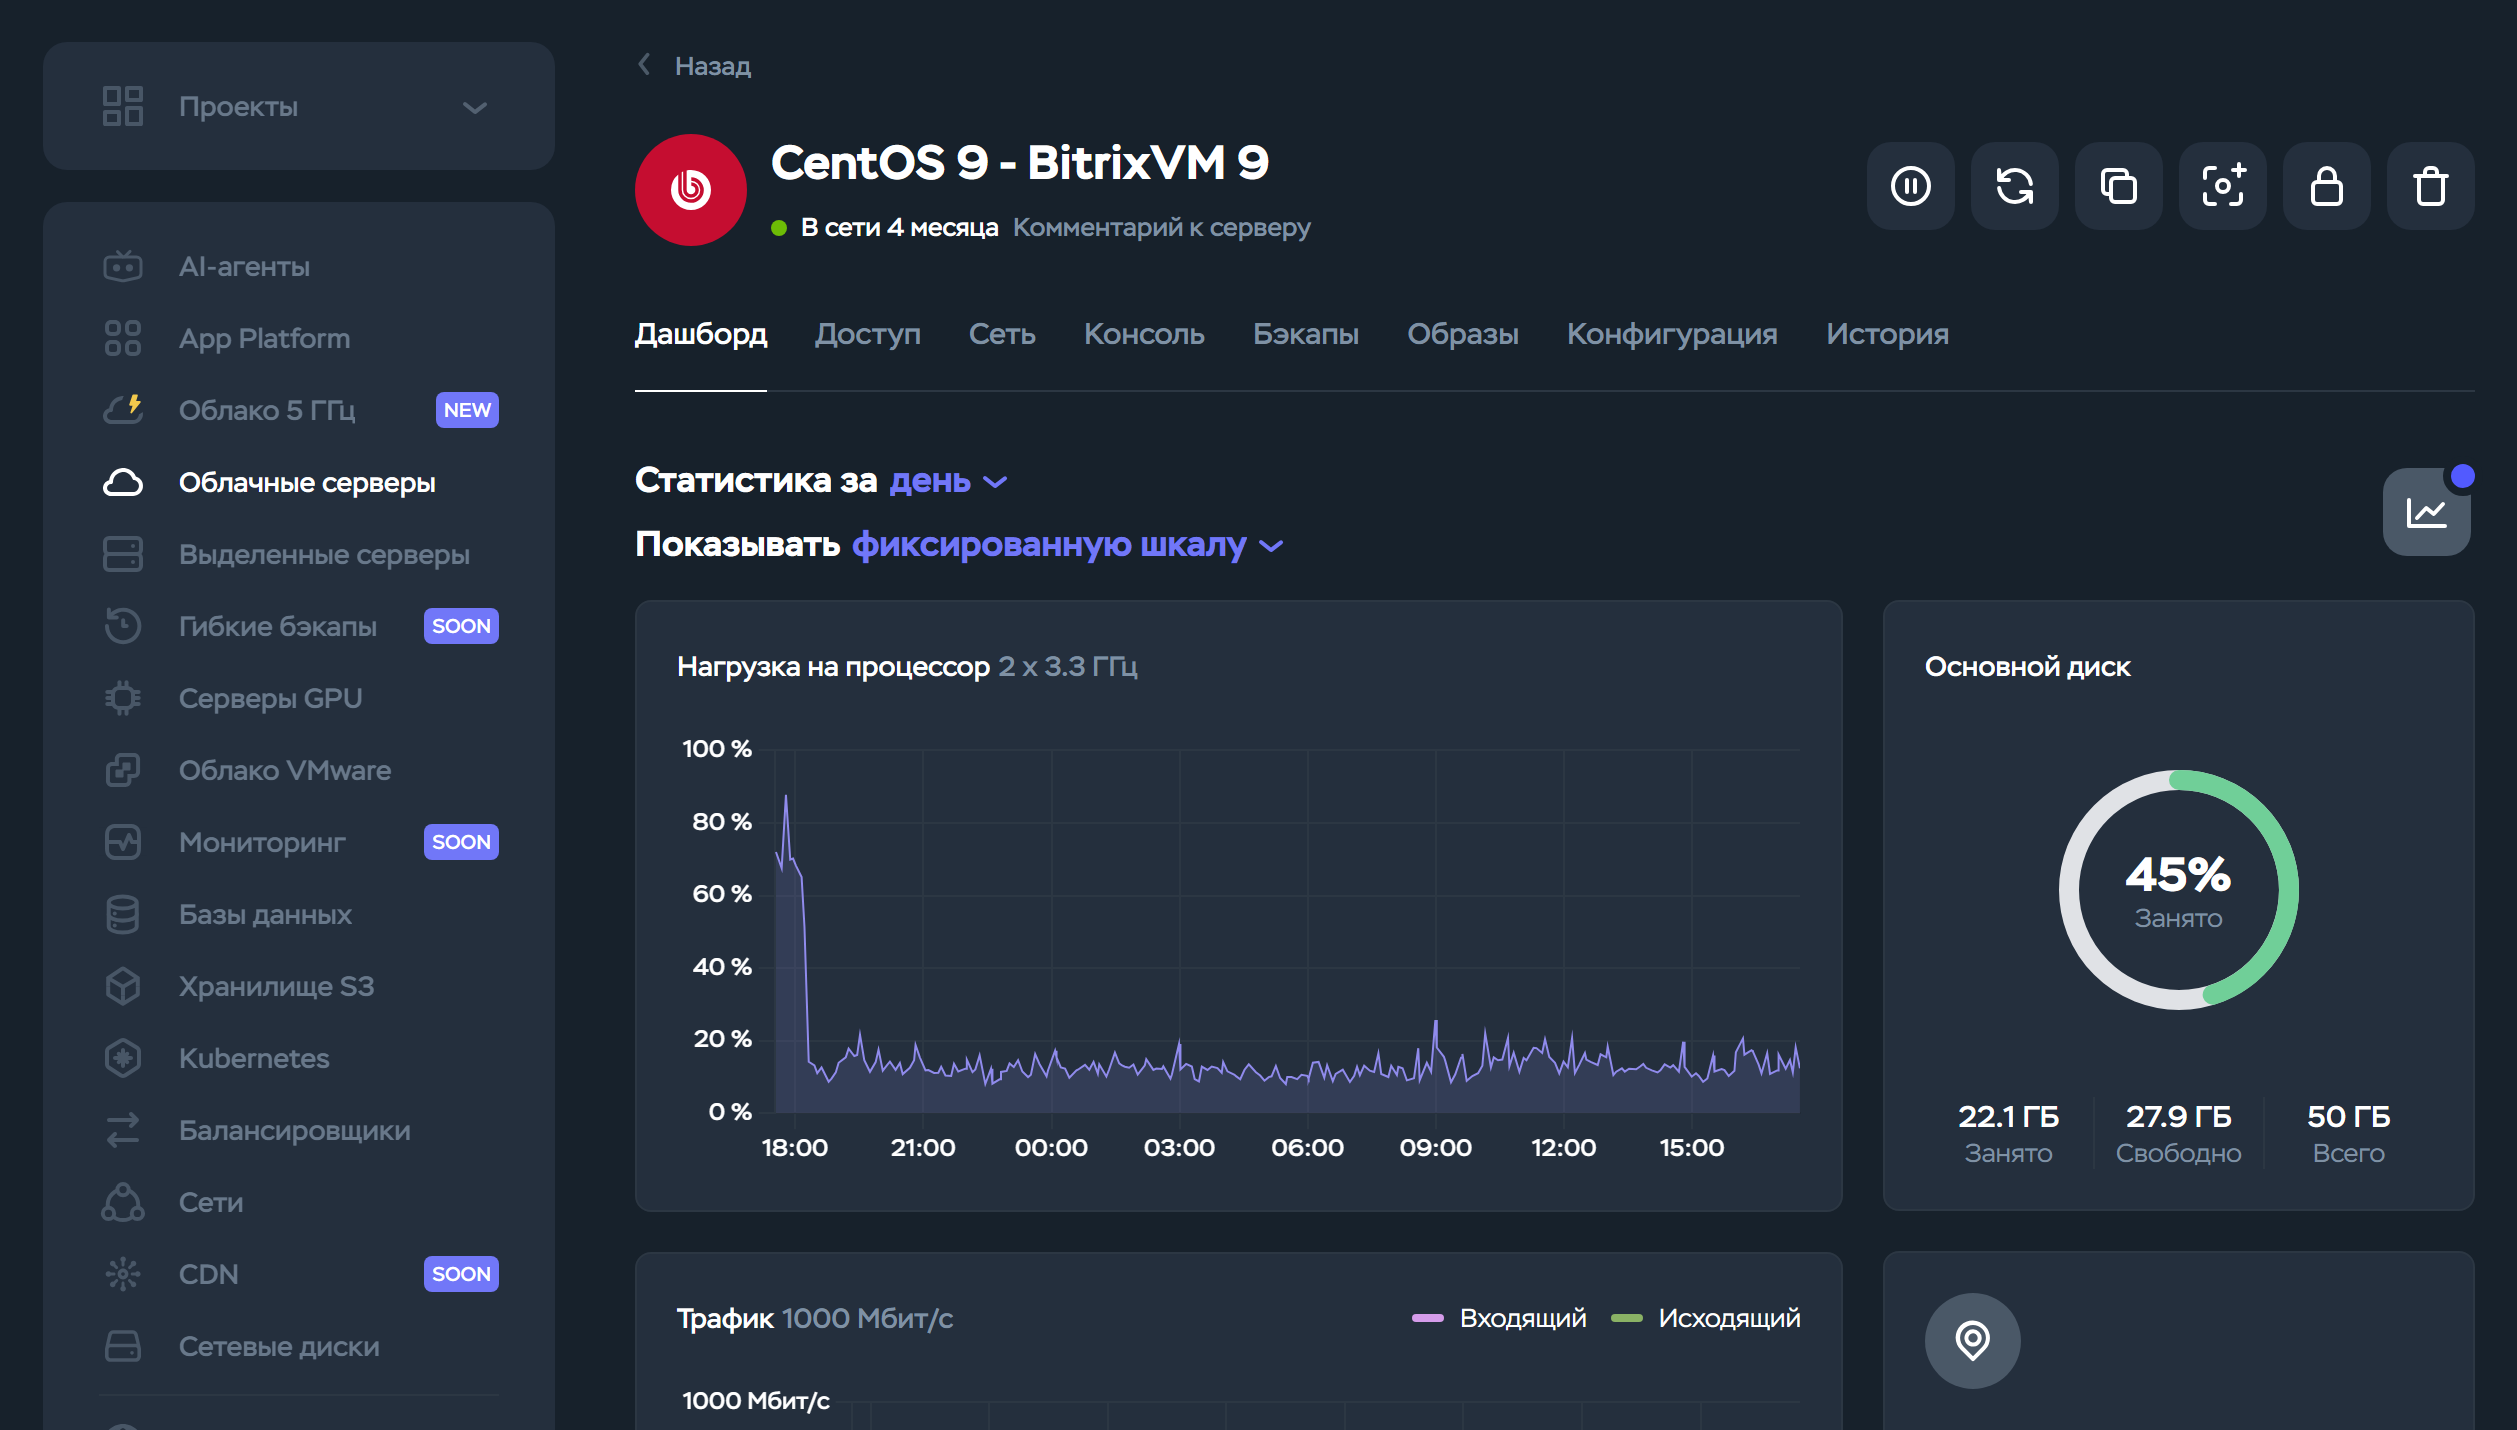The height and width of the screenshot is (1430, 2517).
Task: Toggle the Исходящий traffic legend entry
Action: [1728, 1318]
